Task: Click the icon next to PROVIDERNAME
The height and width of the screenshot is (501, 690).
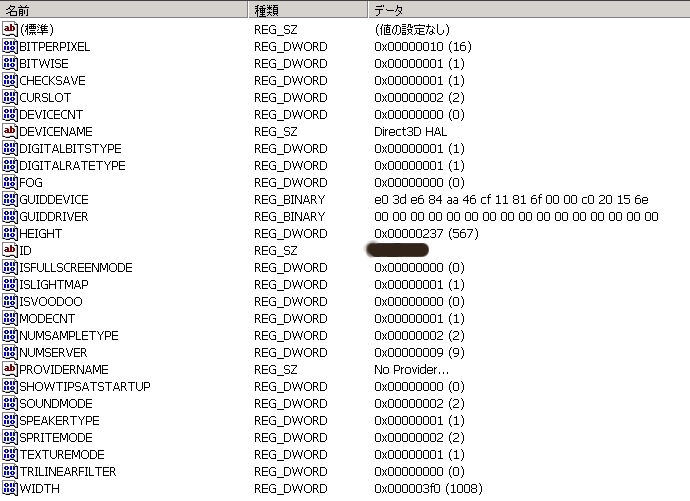Action: pos(10,370)
